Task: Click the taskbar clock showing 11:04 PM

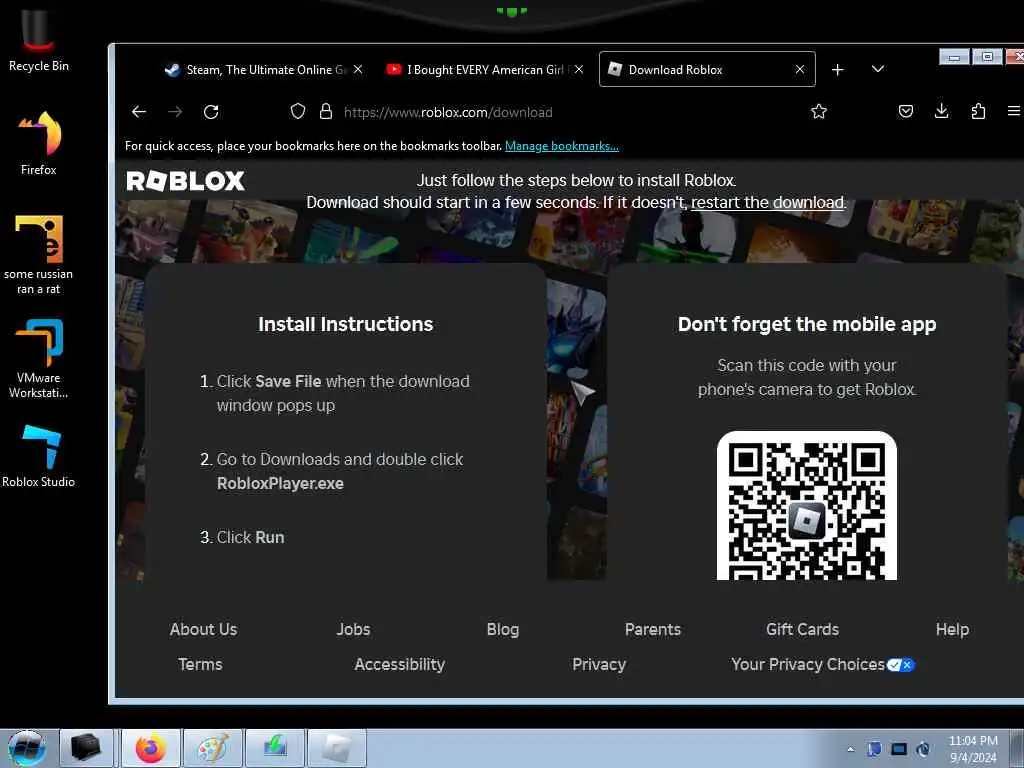Action: 973,748
